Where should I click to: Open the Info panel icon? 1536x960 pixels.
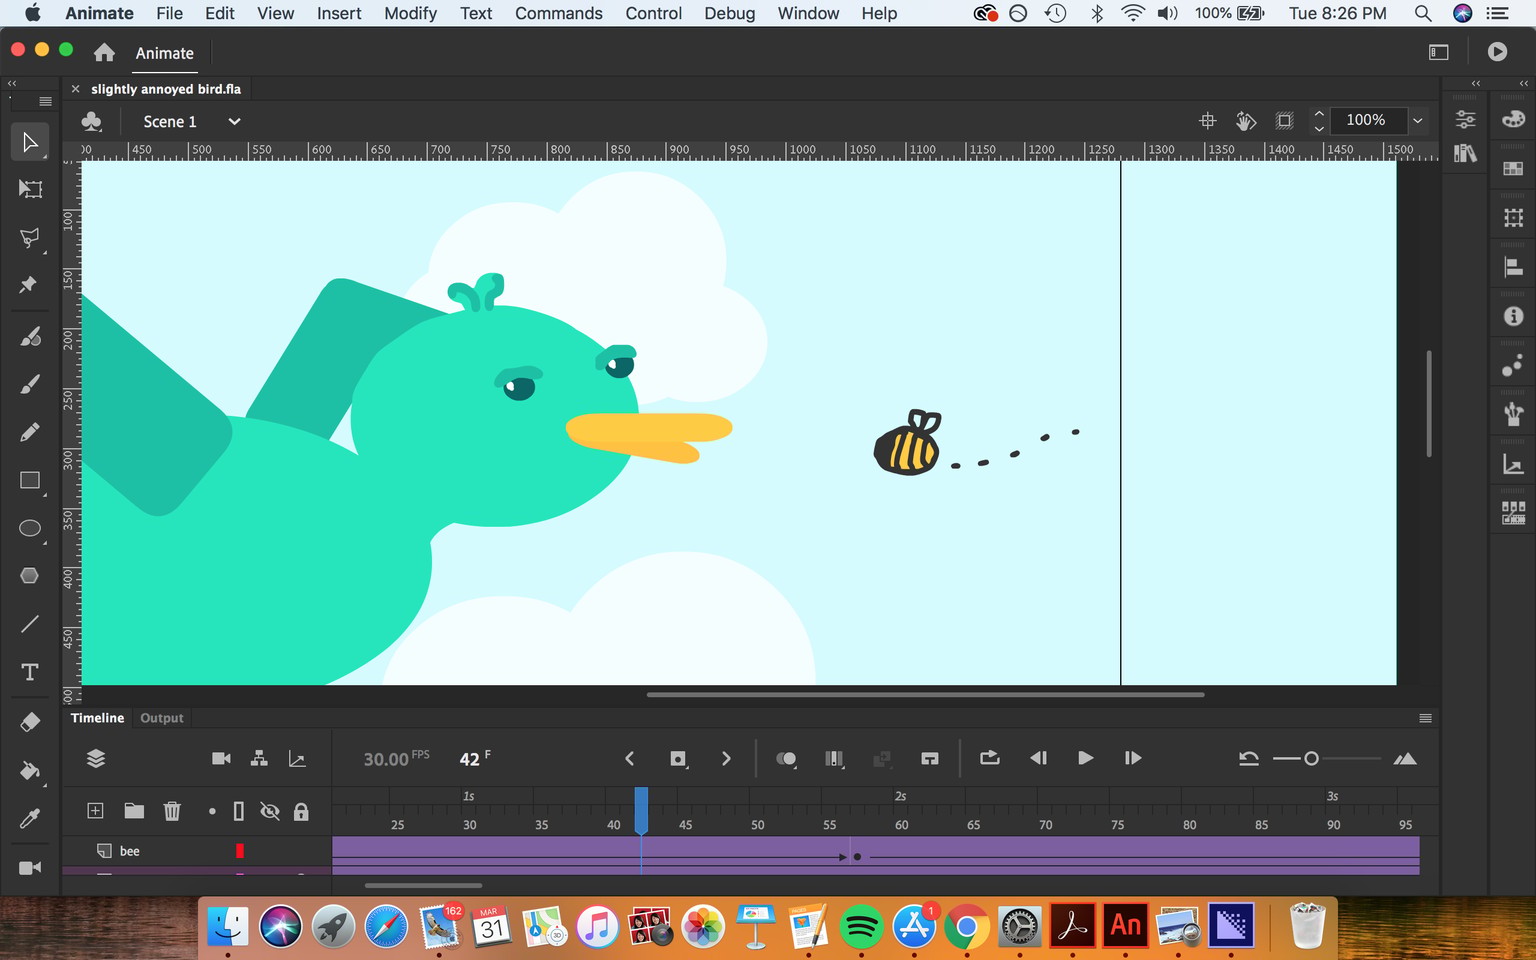1513,316
